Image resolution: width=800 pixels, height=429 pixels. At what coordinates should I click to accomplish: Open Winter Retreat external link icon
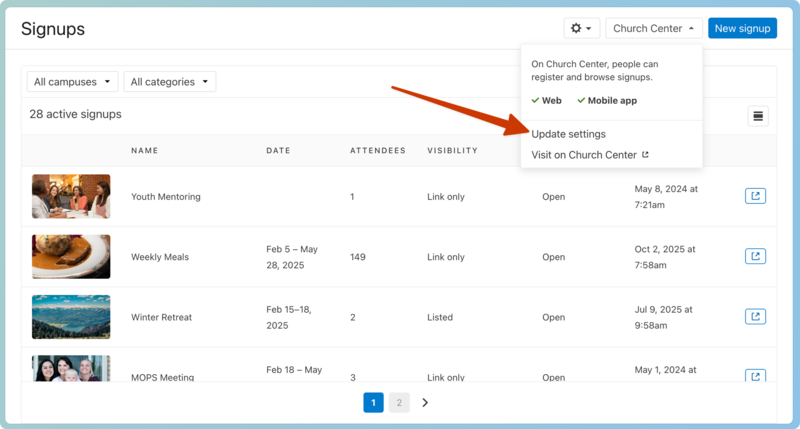[755, 317]
